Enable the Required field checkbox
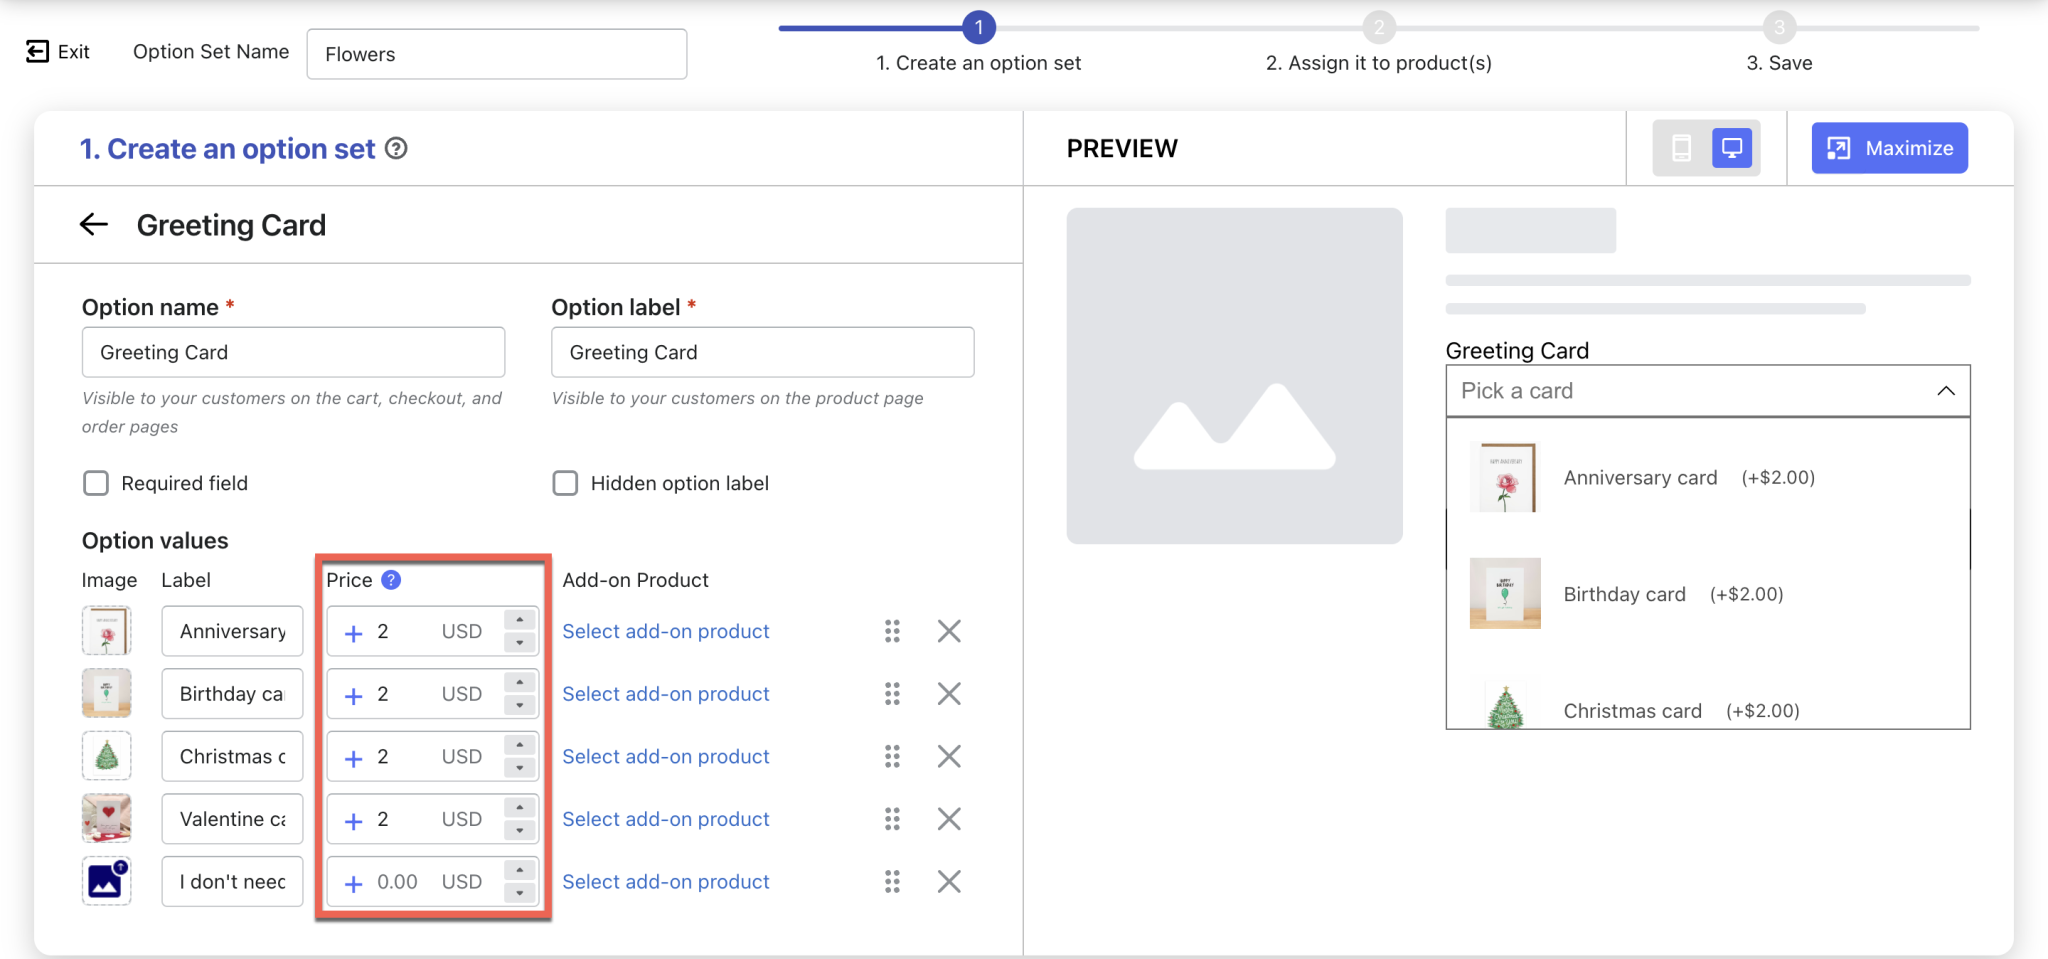The image size is (2048, 959). tap(96, 483)
